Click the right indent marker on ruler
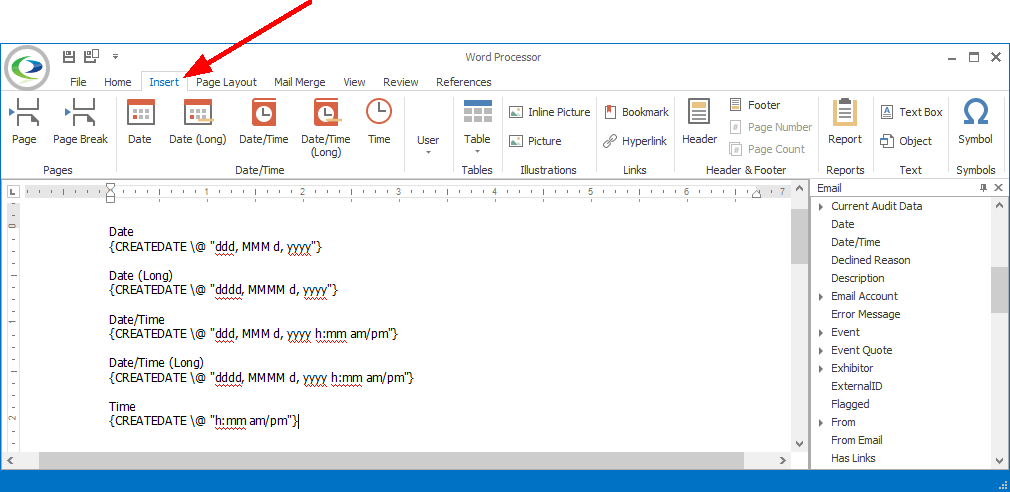 click(x=756, y=194)
